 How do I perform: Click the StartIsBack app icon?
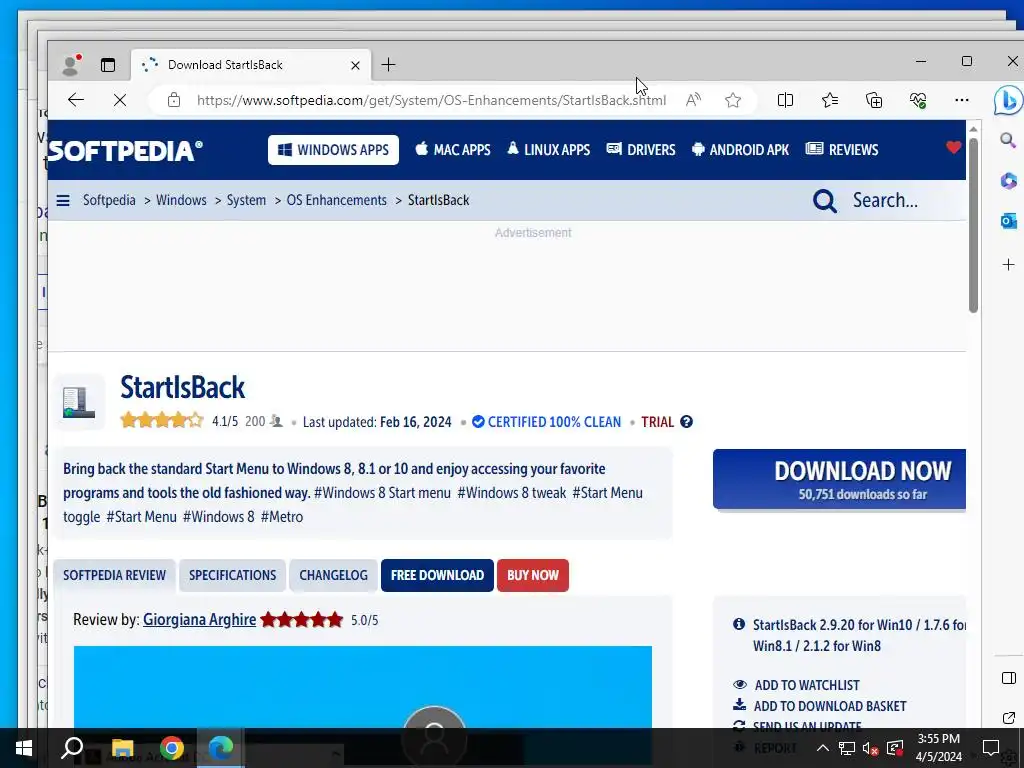[78, 402]
